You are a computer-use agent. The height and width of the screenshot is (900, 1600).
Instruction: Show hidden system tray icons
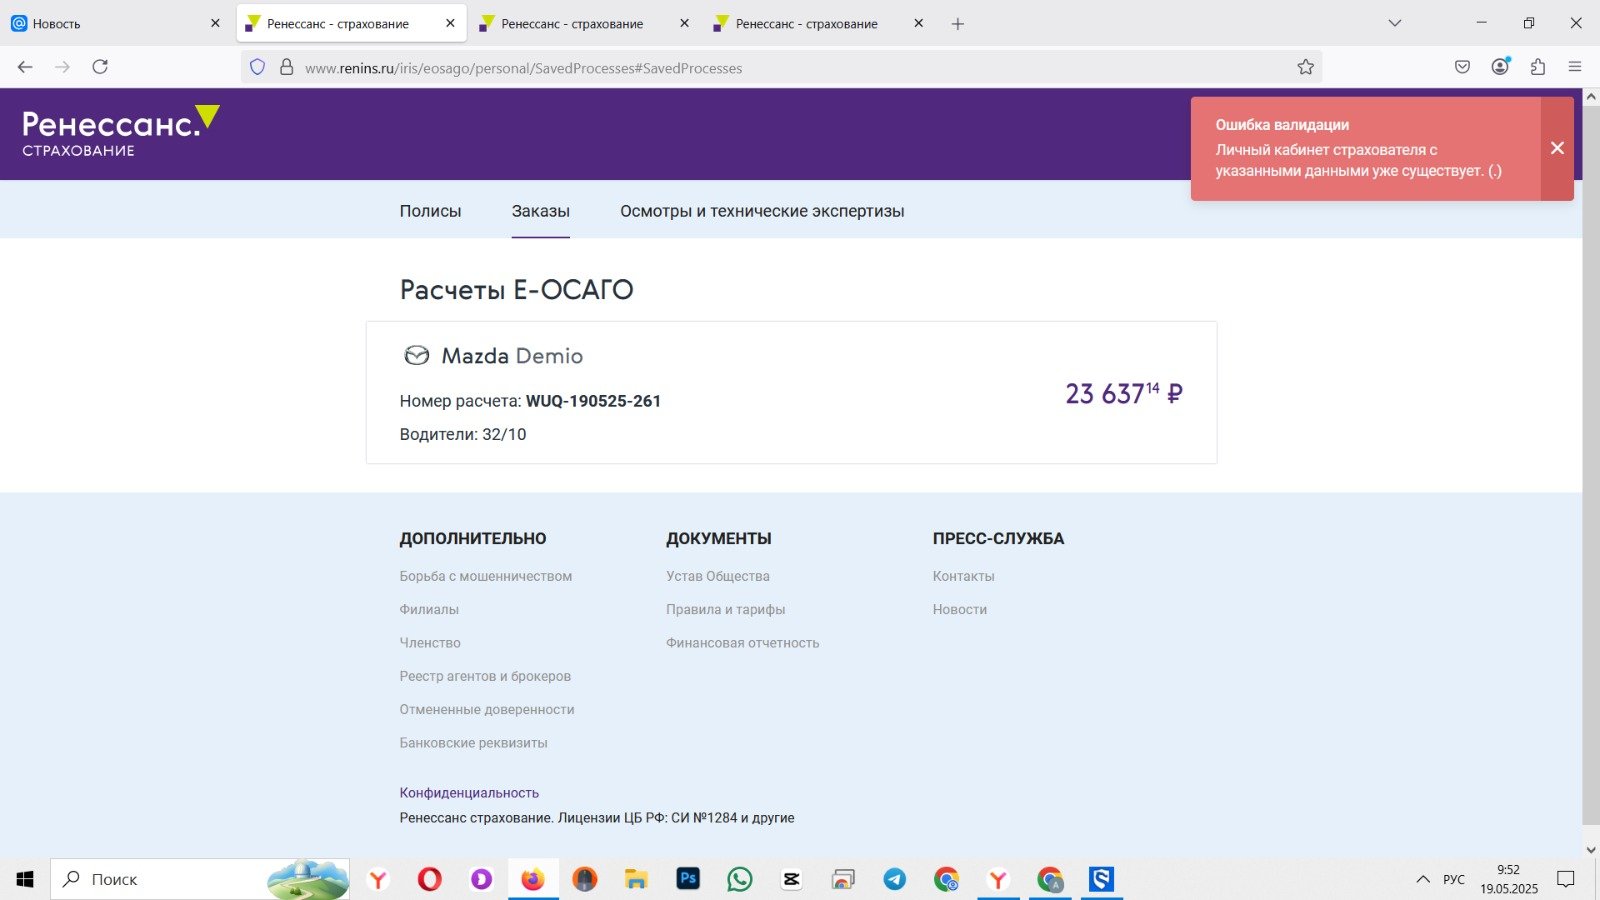(1423, 879)
